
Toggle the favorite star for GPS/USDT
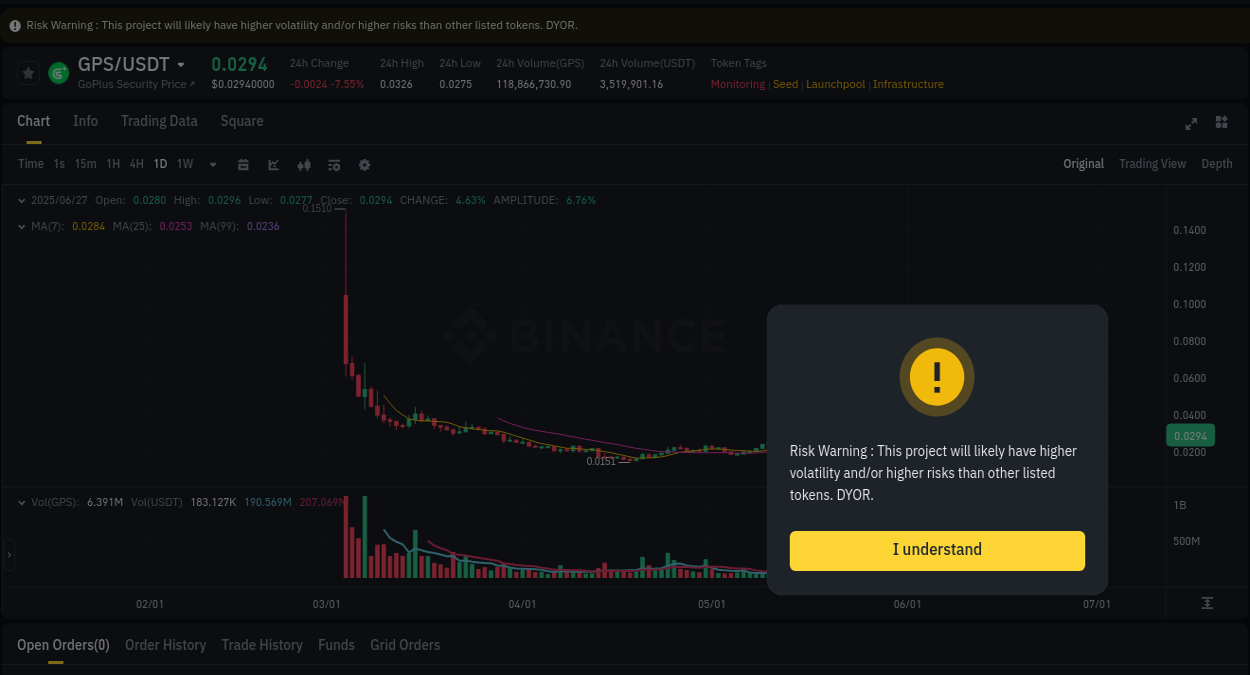[28, 72]
